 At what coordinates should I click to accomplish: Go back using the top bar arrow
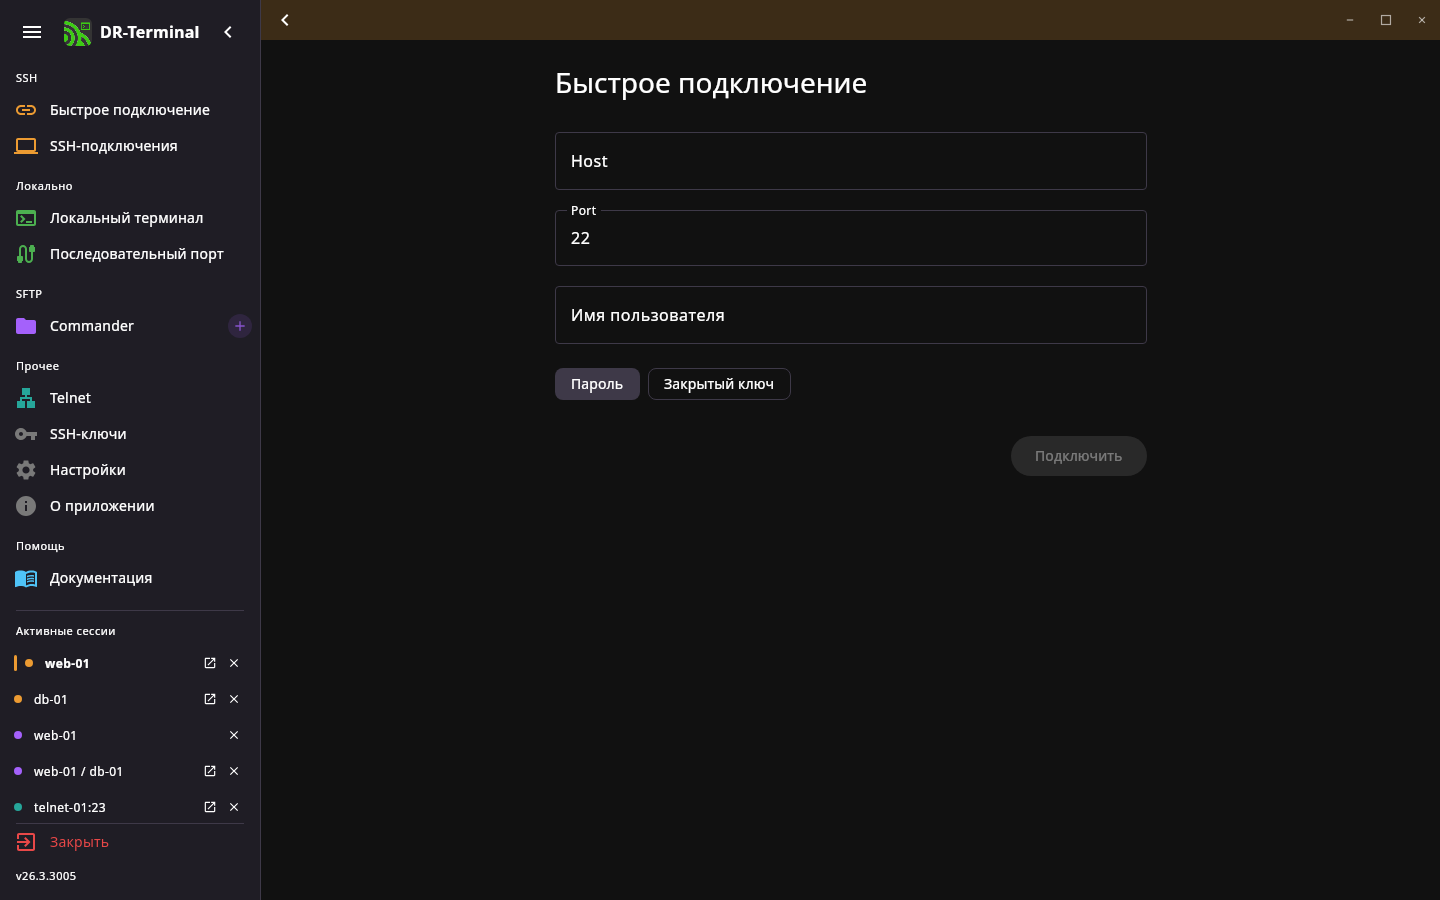[285, 20]
